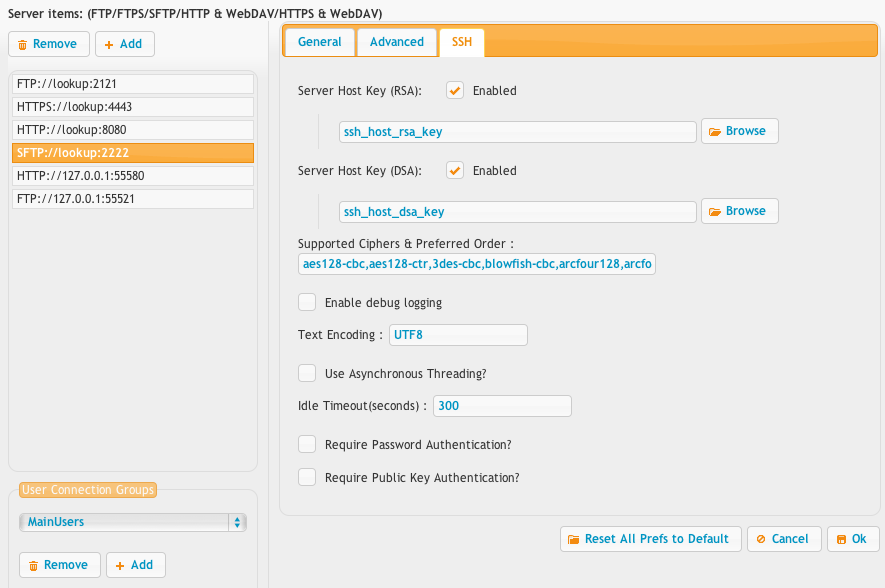Screen dimensions: 885x588
Task: Click the Supported Ciphers text field
Action: pos(476,264)
